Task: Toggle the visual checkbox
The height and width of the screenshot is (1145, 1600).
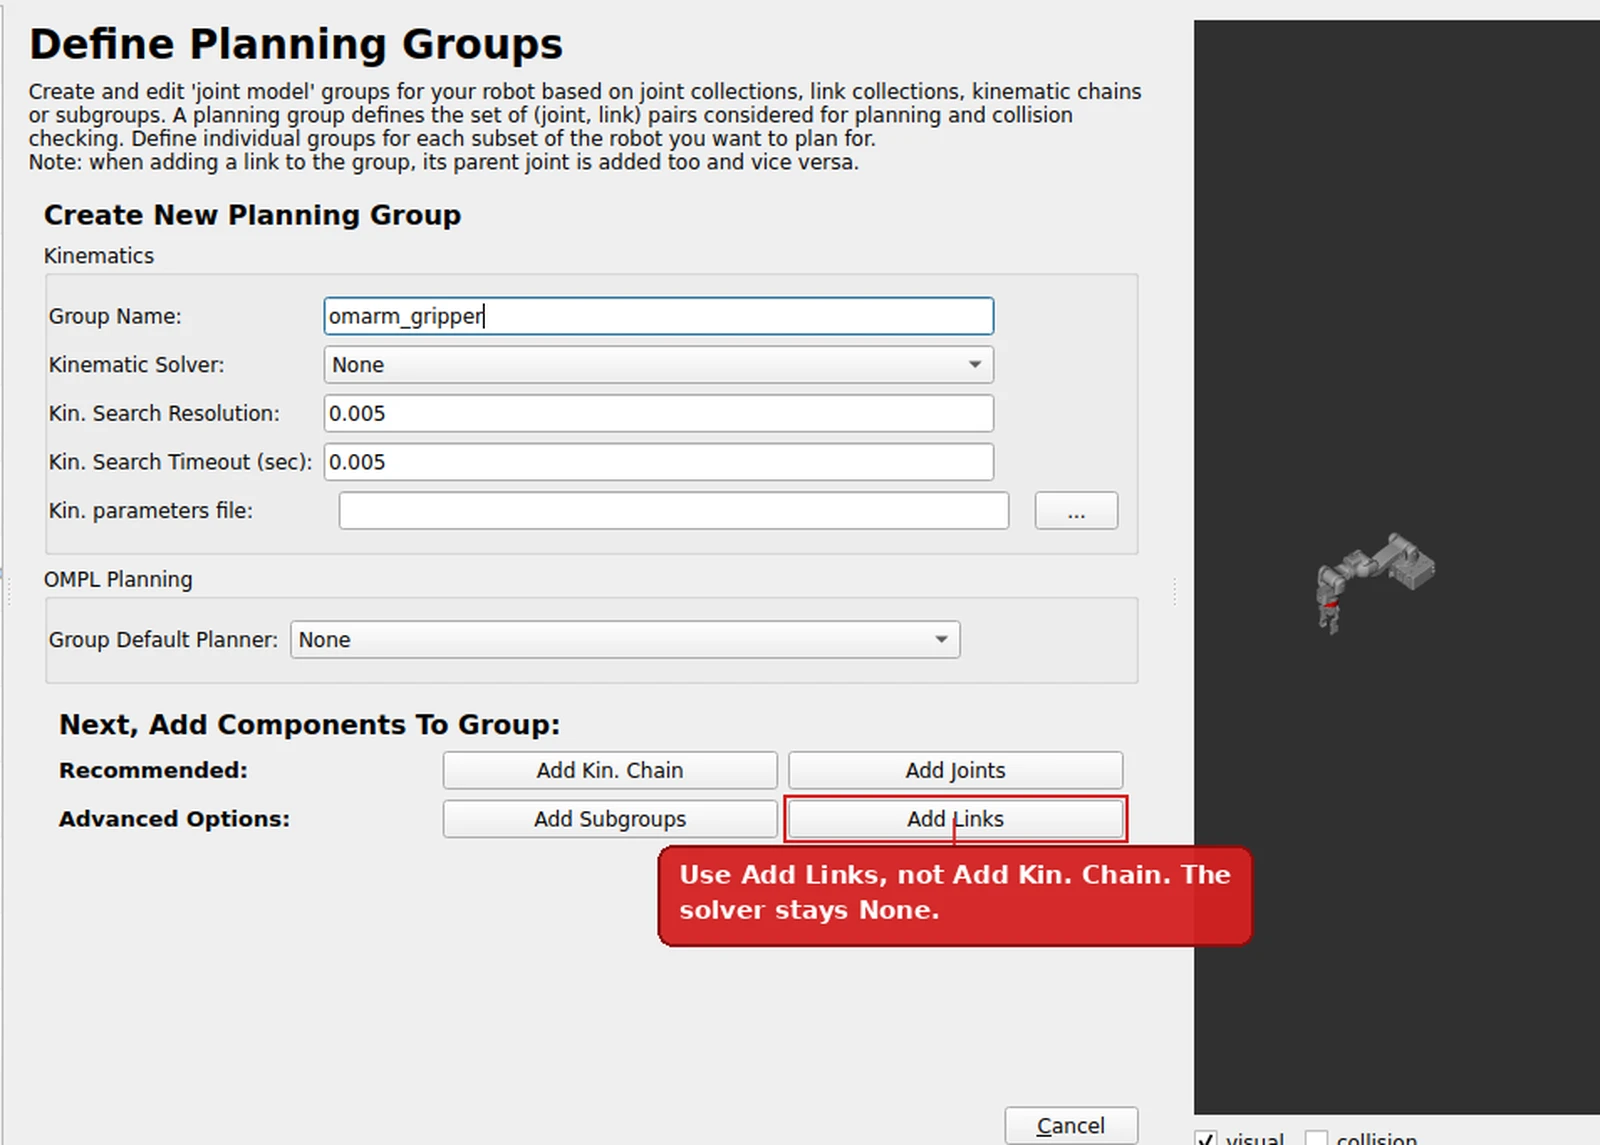Action: [x=1207, y=1138]
